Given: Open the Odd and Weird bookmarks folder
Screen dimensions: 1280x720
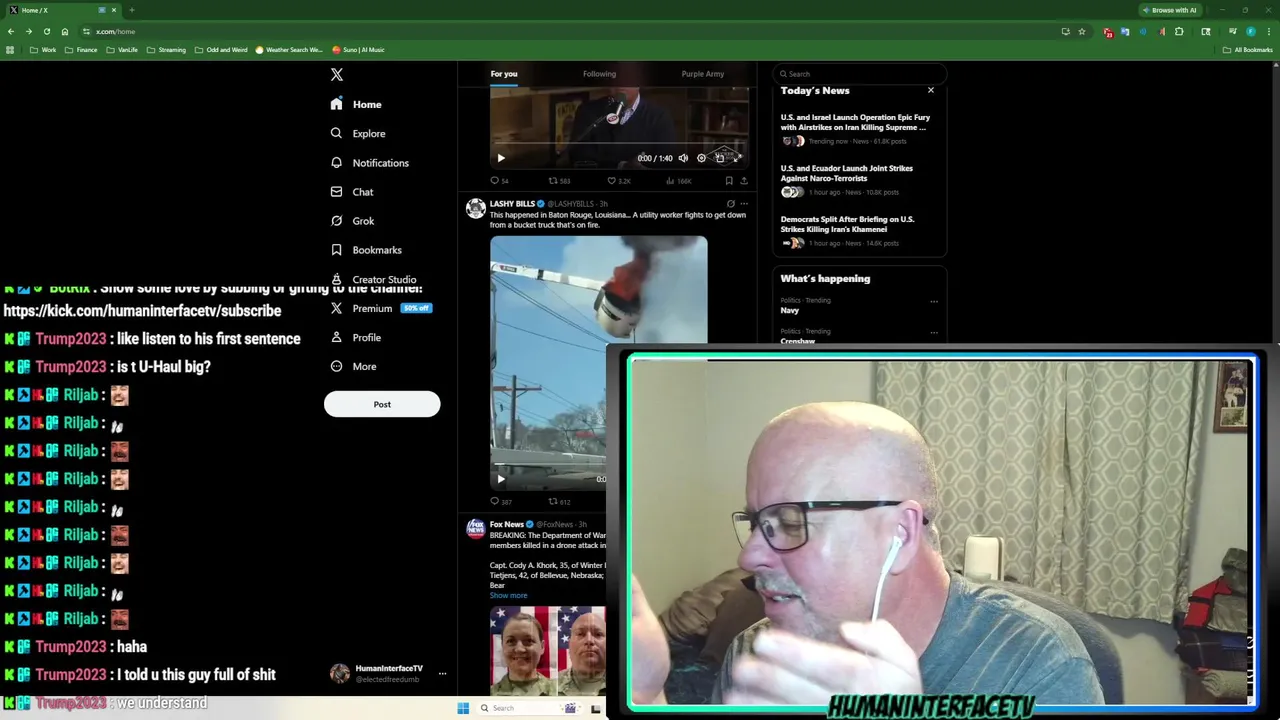Looking at the screenshot, I should tap(221, 50).
